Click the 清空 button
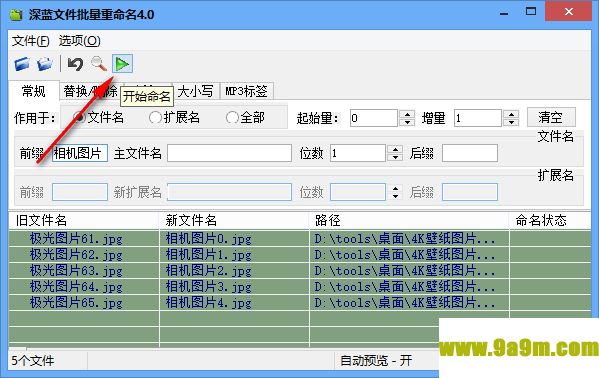 (551, 117)
